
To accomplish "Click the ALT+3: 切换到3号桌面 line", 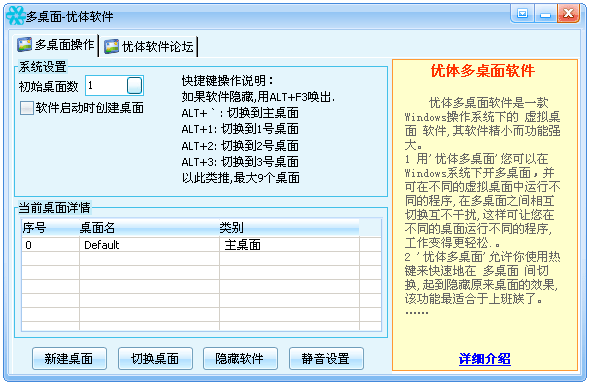I will 240,162.
